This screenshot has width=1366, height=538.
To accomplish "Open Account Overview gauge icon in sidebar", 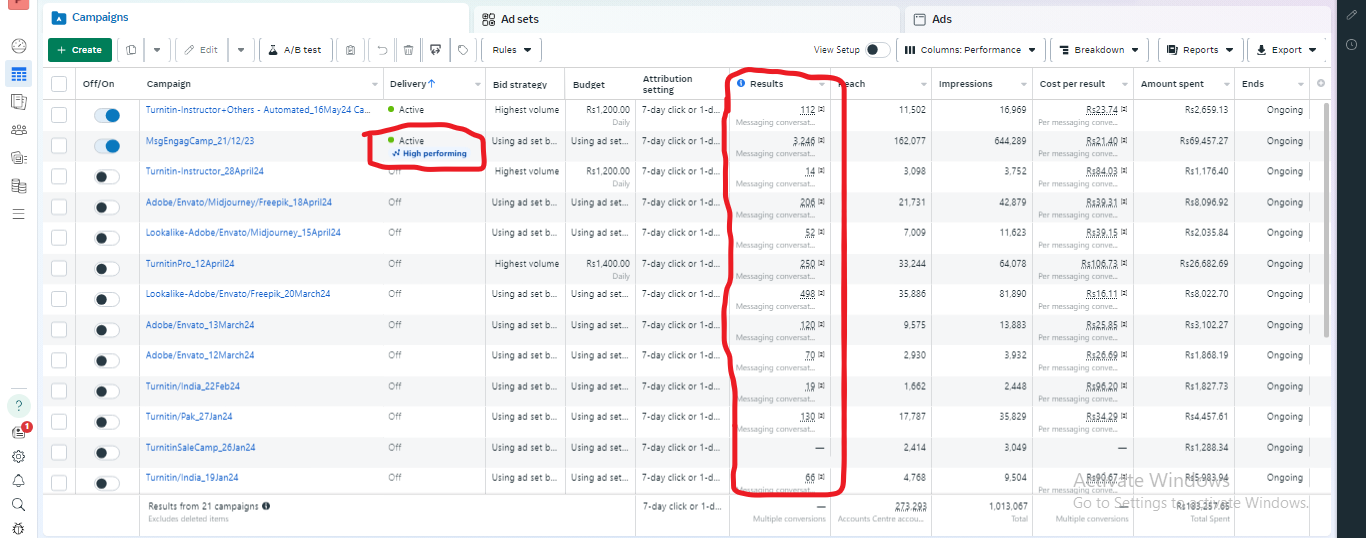I will [19, 46].
